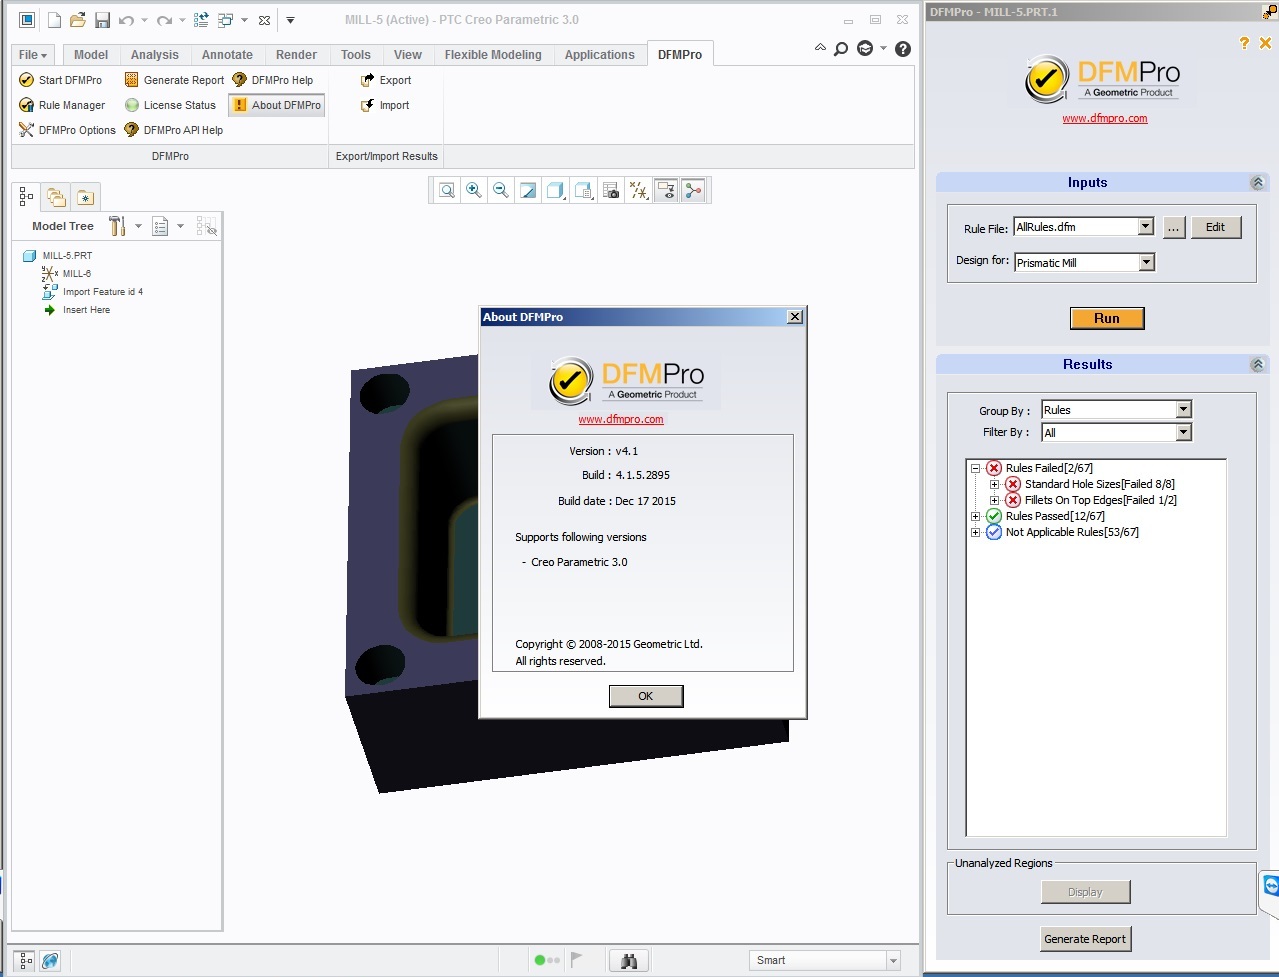Image resolution: width=1279 pixels, height=977 pixels.
Task: Click Generate Report in the ribbon
Action: click(174, 80)
